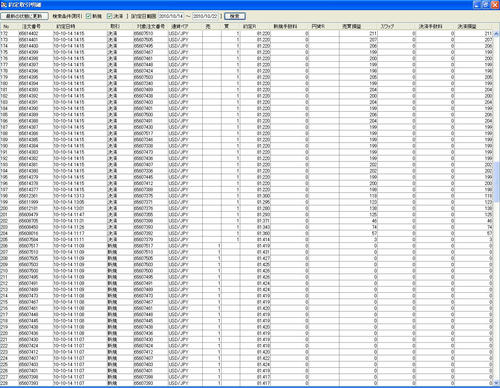The width and height of the screenshot is (500, 388).
Task: Toggle the 新規 (new) checkbox
Action: click(x=88, y=16)
